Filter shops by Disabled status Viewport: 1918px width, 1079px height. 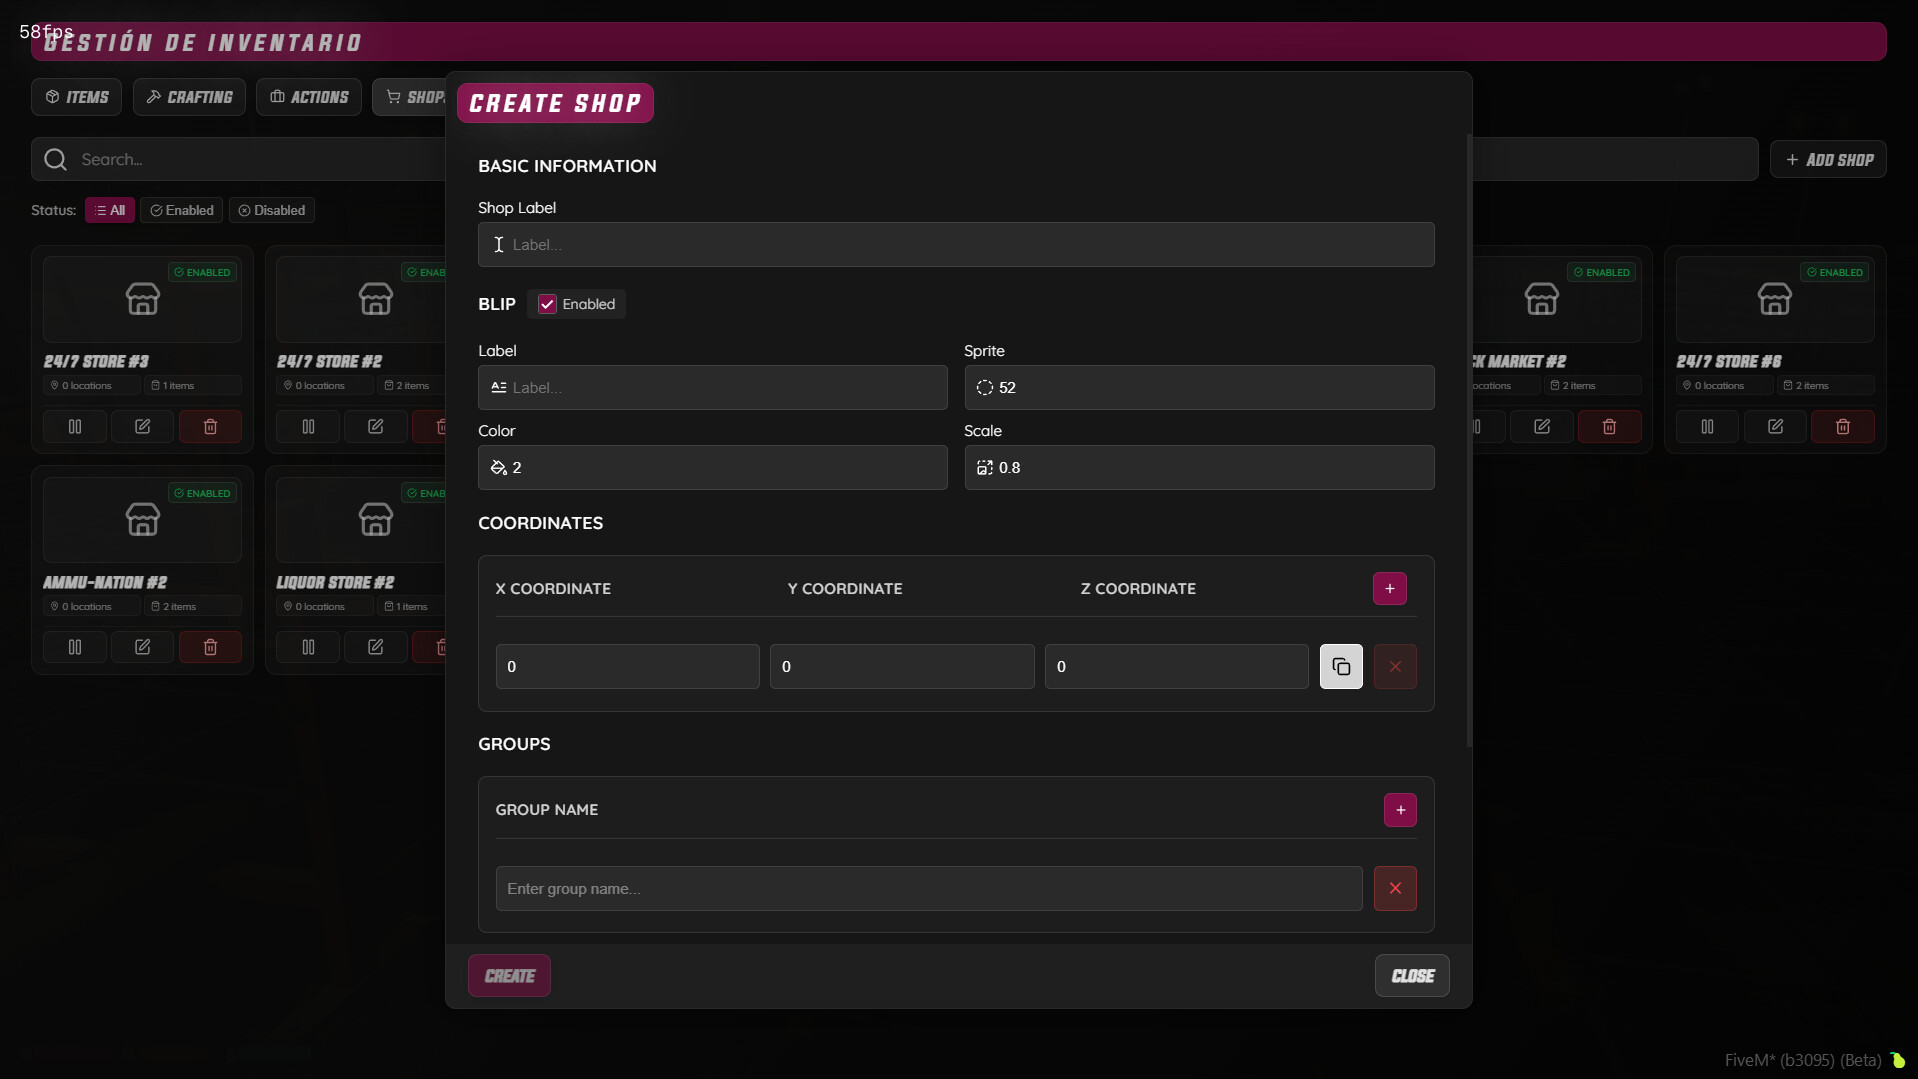(272, 211)
